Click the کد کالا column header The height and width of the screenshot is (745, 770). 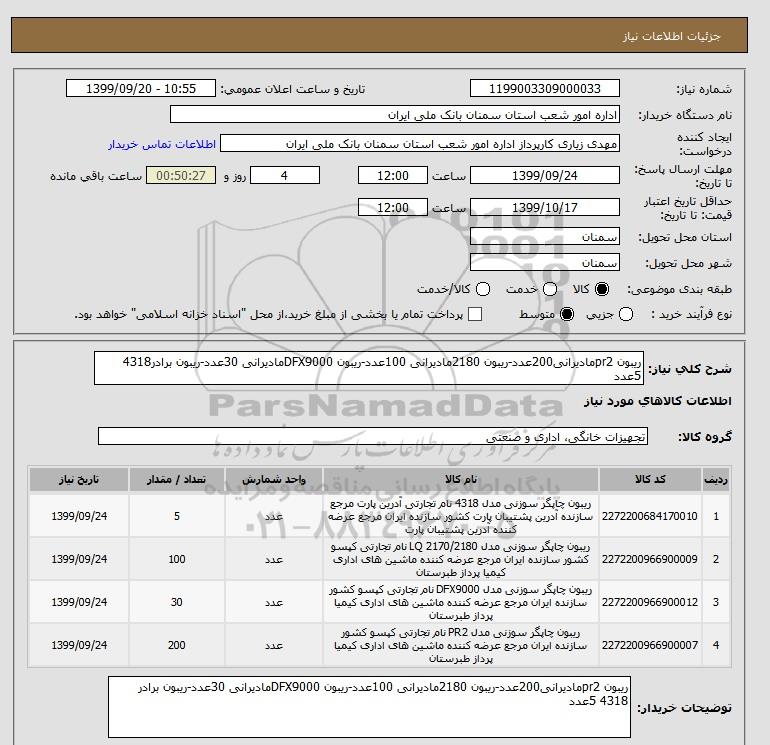click(650, 479)
